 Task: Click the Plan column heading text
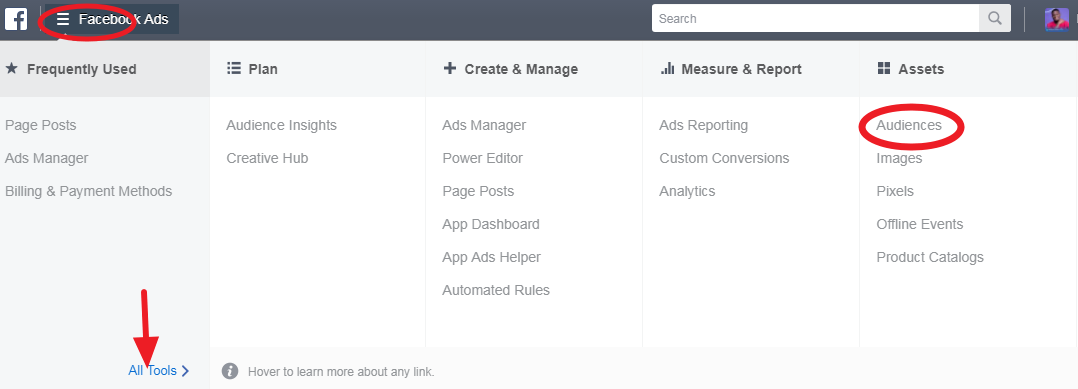[x=263, y=69]
